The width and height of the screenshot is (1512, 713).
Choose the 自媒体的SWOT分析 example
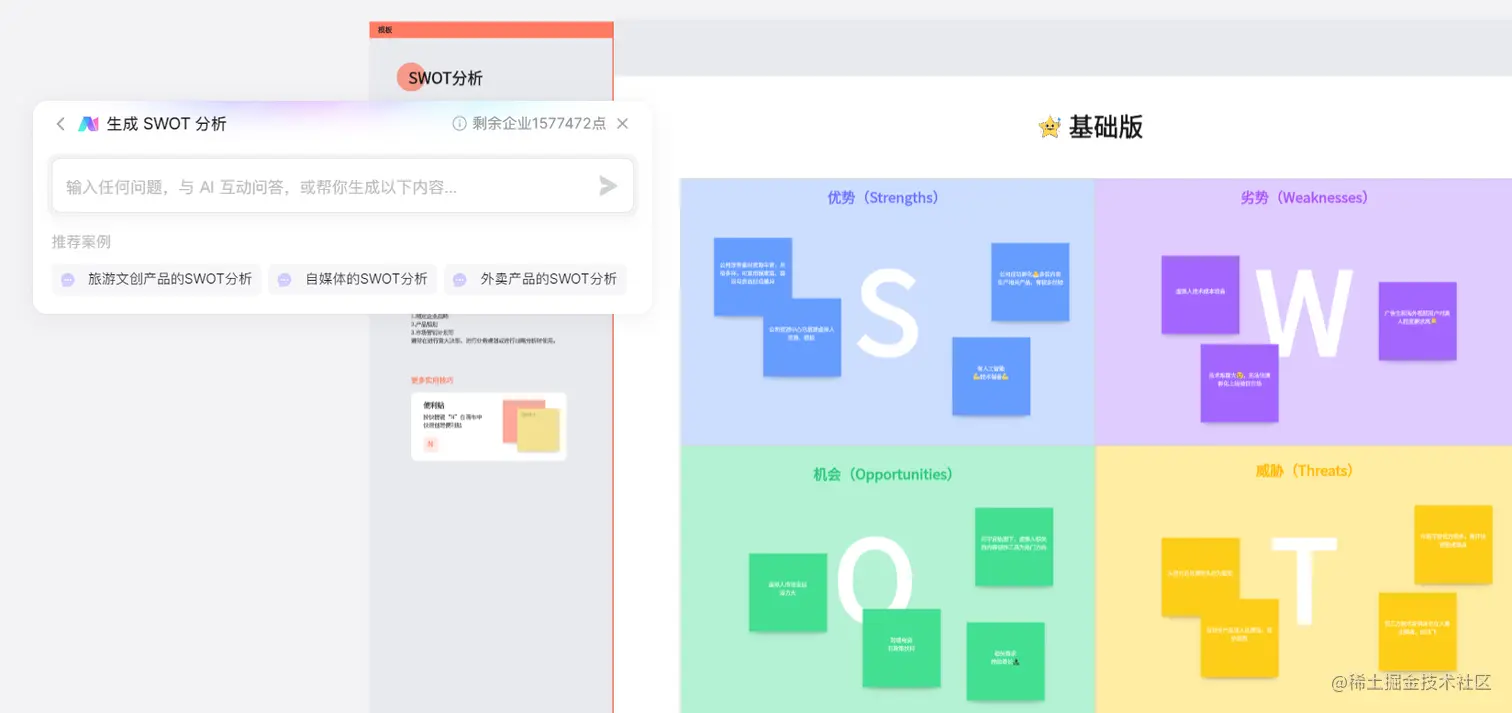pos(353,279)
